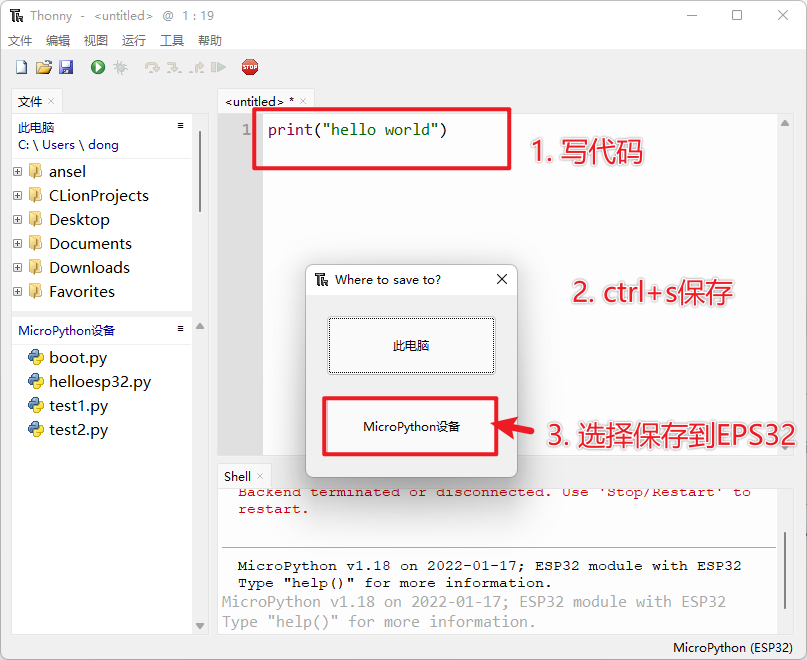Click the editor scrollbar up arrow
807x660 pixels.
tap(785, 123)
